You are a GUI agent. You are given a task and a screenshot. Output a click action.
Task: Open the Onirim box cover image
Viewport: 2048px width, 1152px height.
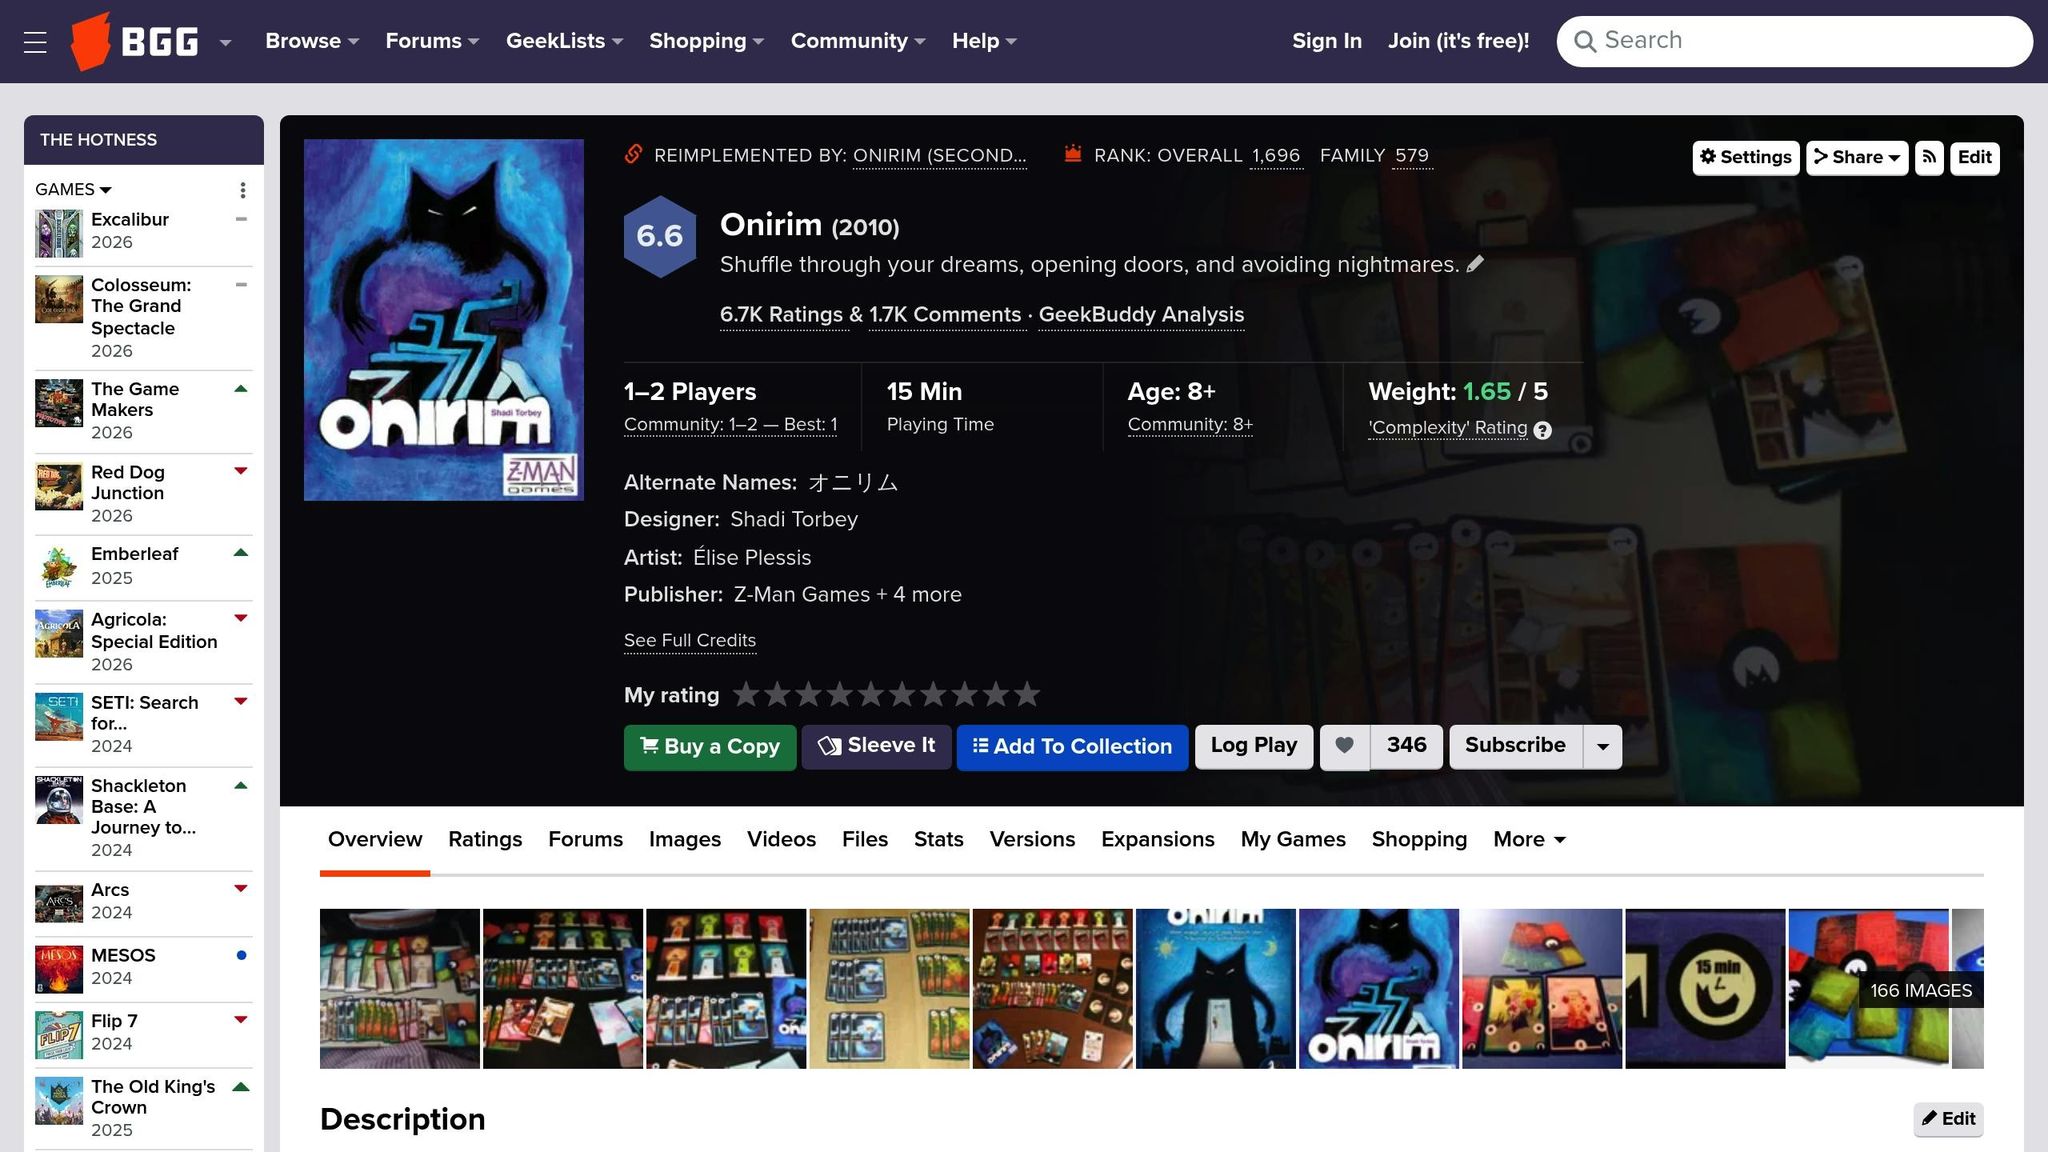444,320
